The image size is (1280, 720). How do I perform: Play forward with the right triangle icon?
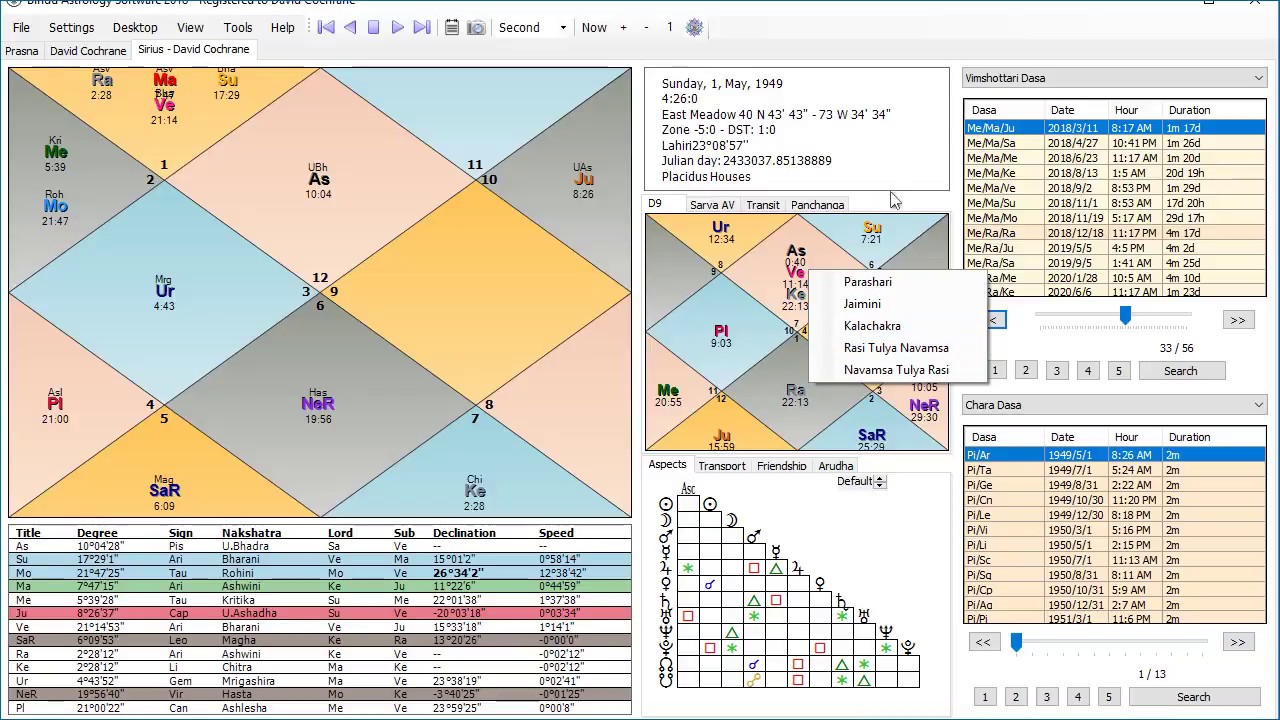coord(398,27)
